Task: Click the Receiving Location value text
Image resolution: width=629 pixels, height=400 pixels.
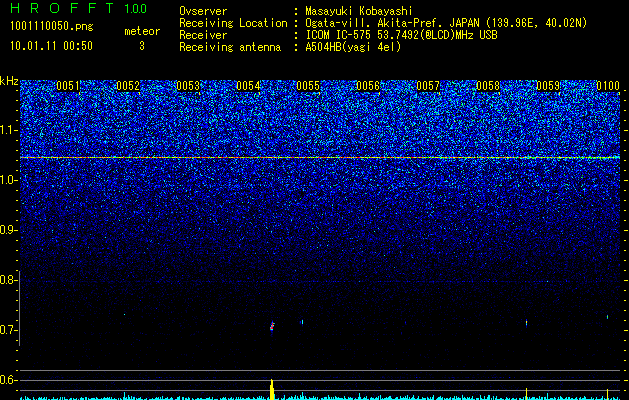Action: 446,23
